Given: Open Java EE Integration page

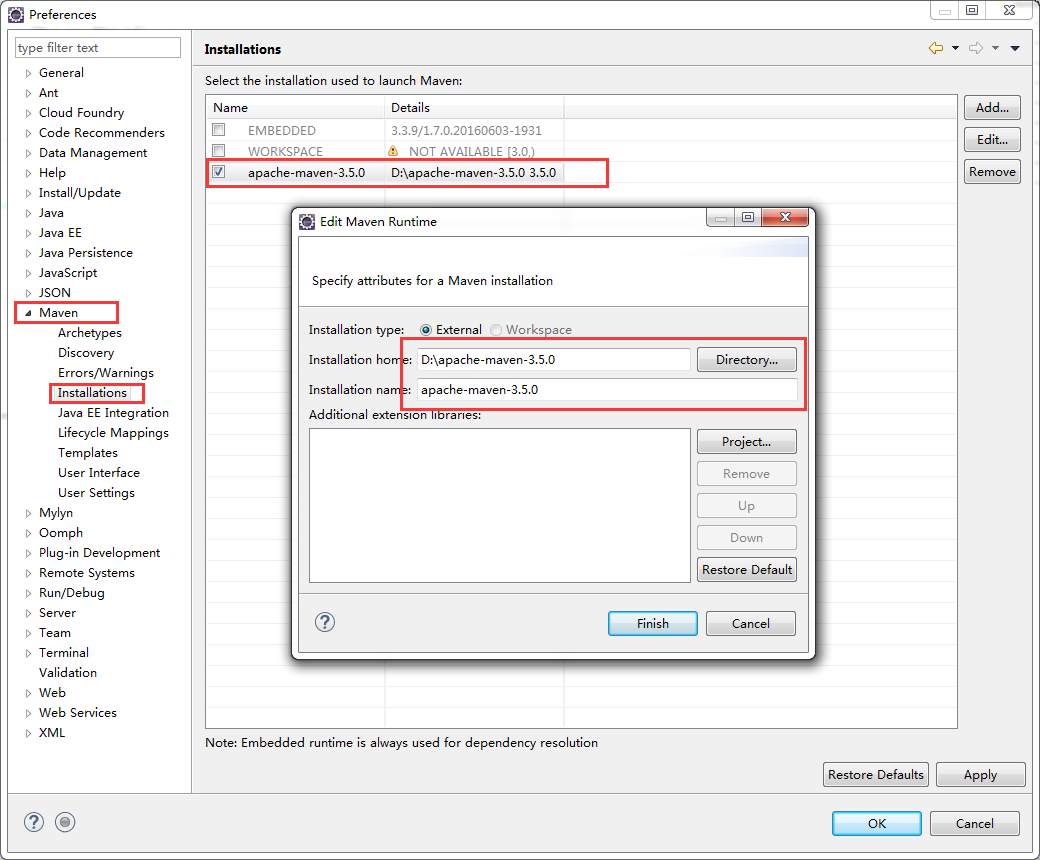Looking at the screenshot, I should pyautogui.click(x=113, y=412).
